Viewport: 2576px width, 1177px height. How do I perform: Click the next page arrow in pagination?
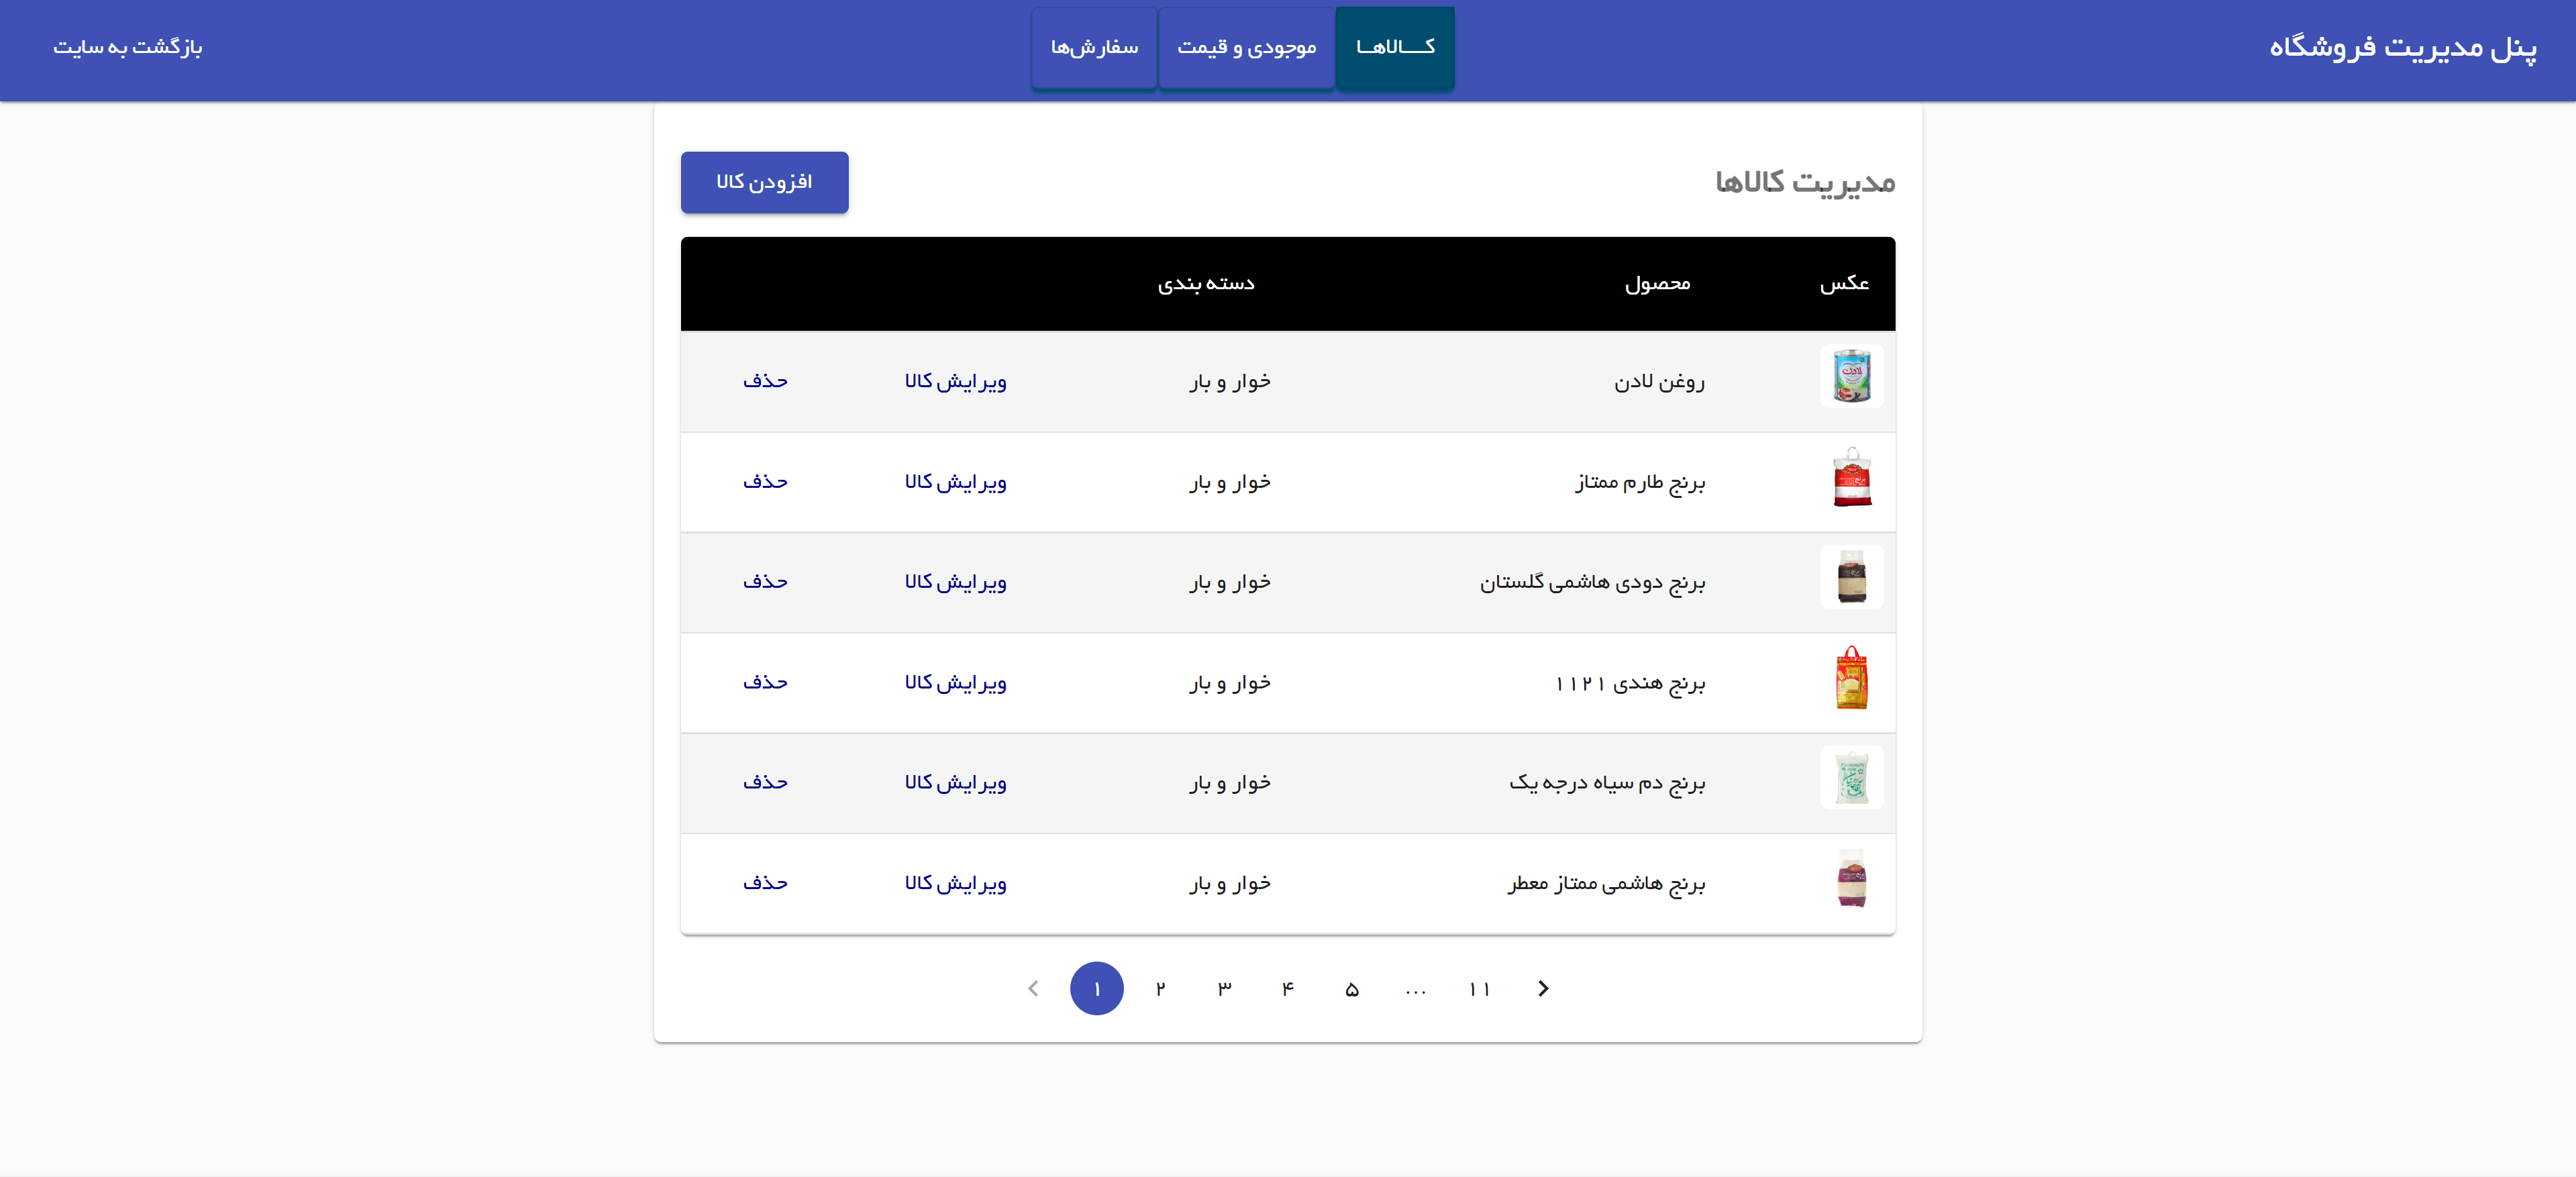[1543, 988]
